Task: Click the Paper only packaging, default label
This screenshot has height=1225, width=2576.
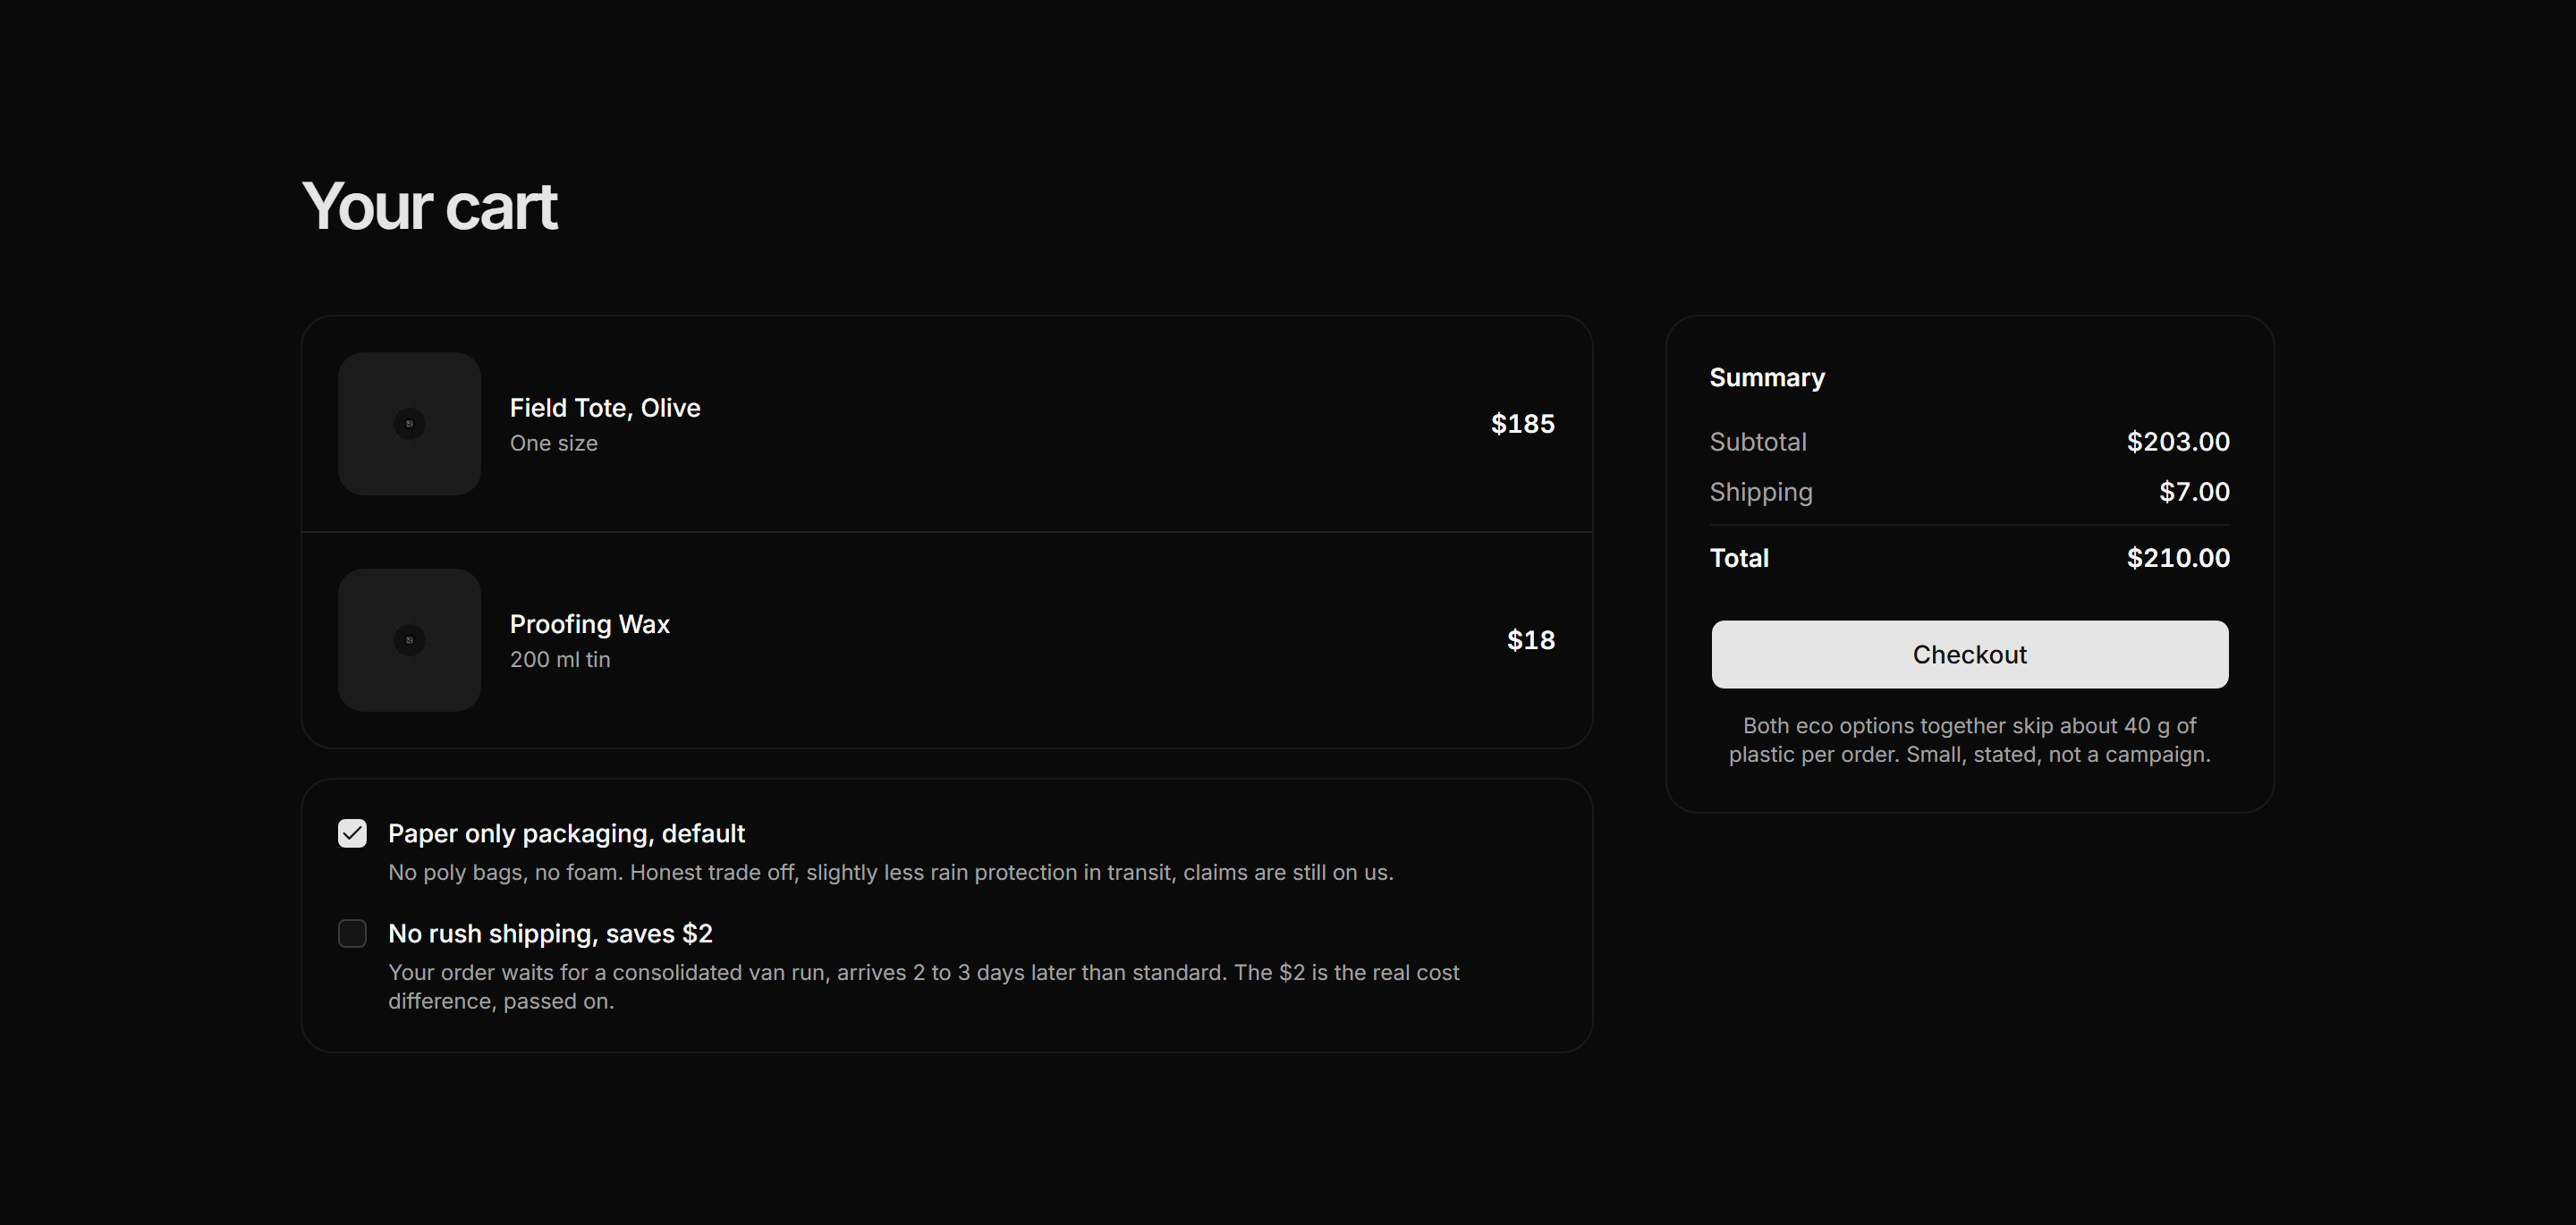Action: click(x=566, y=833)
